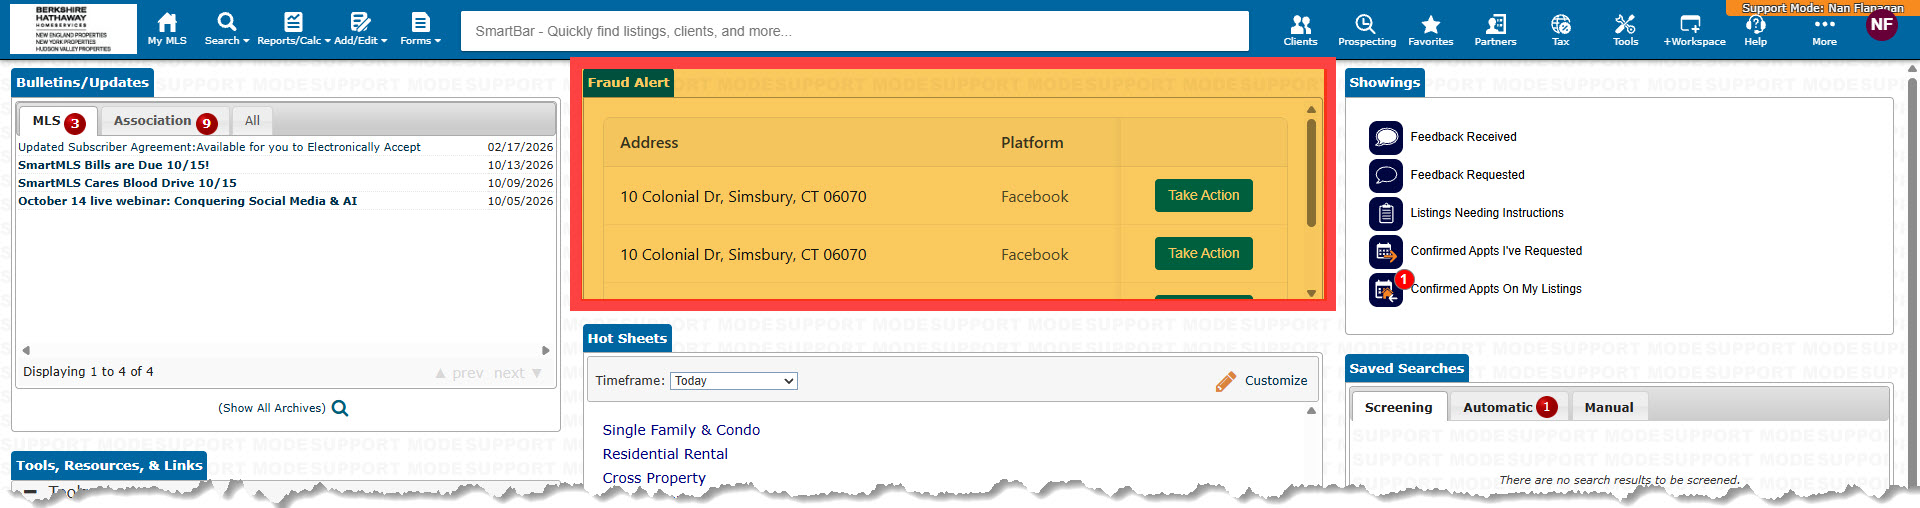The height and width of the screenshot is (508, 1920).
Task: Click Confirmed Appts I've Requested icon
Action: [x=1386, y=251]
